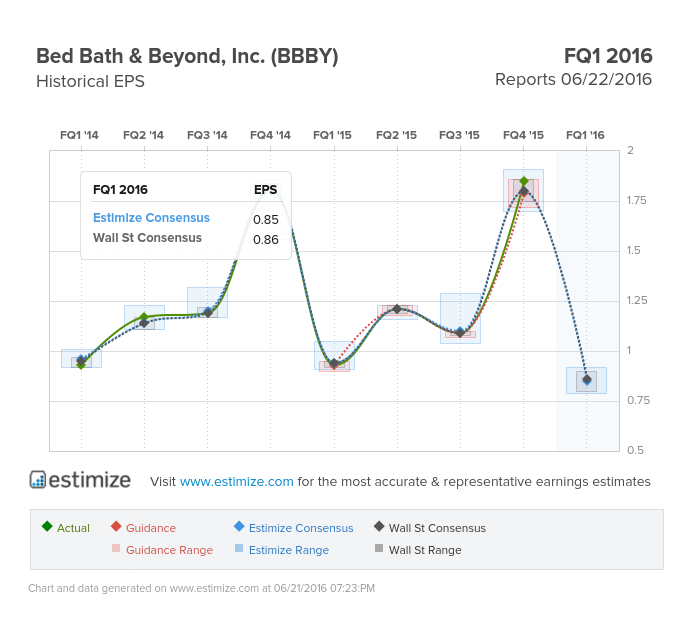Viewport: 685px width, 620px height.
Task: Toggle the Wall St Range legend swatch
Action: tap(379, 548)
